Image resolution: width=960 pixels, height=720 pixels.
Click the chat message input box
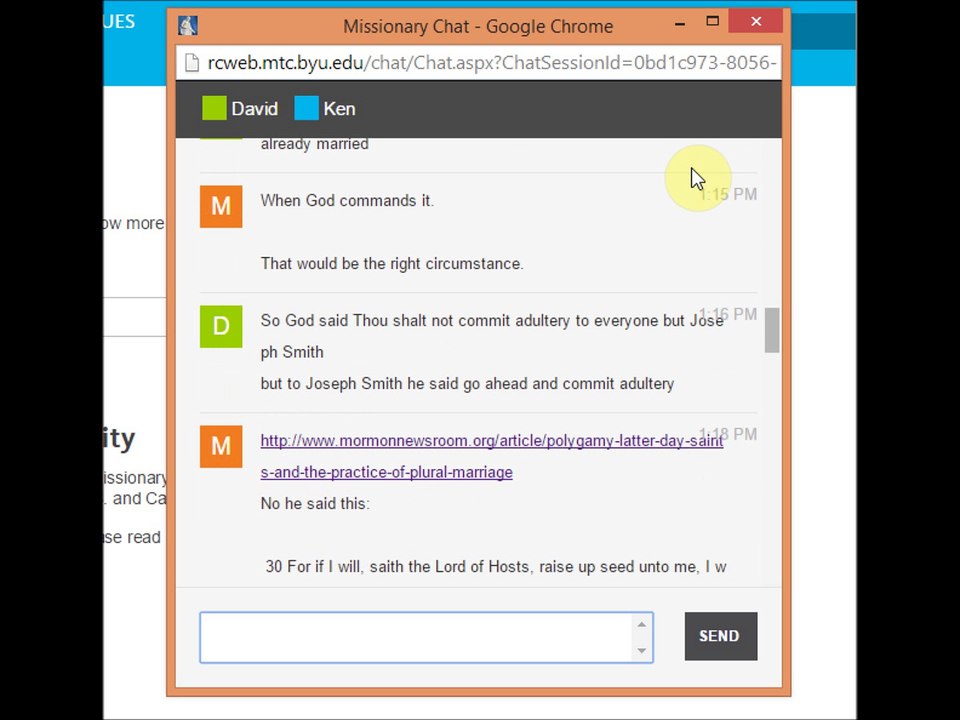(x=426, y=637)
